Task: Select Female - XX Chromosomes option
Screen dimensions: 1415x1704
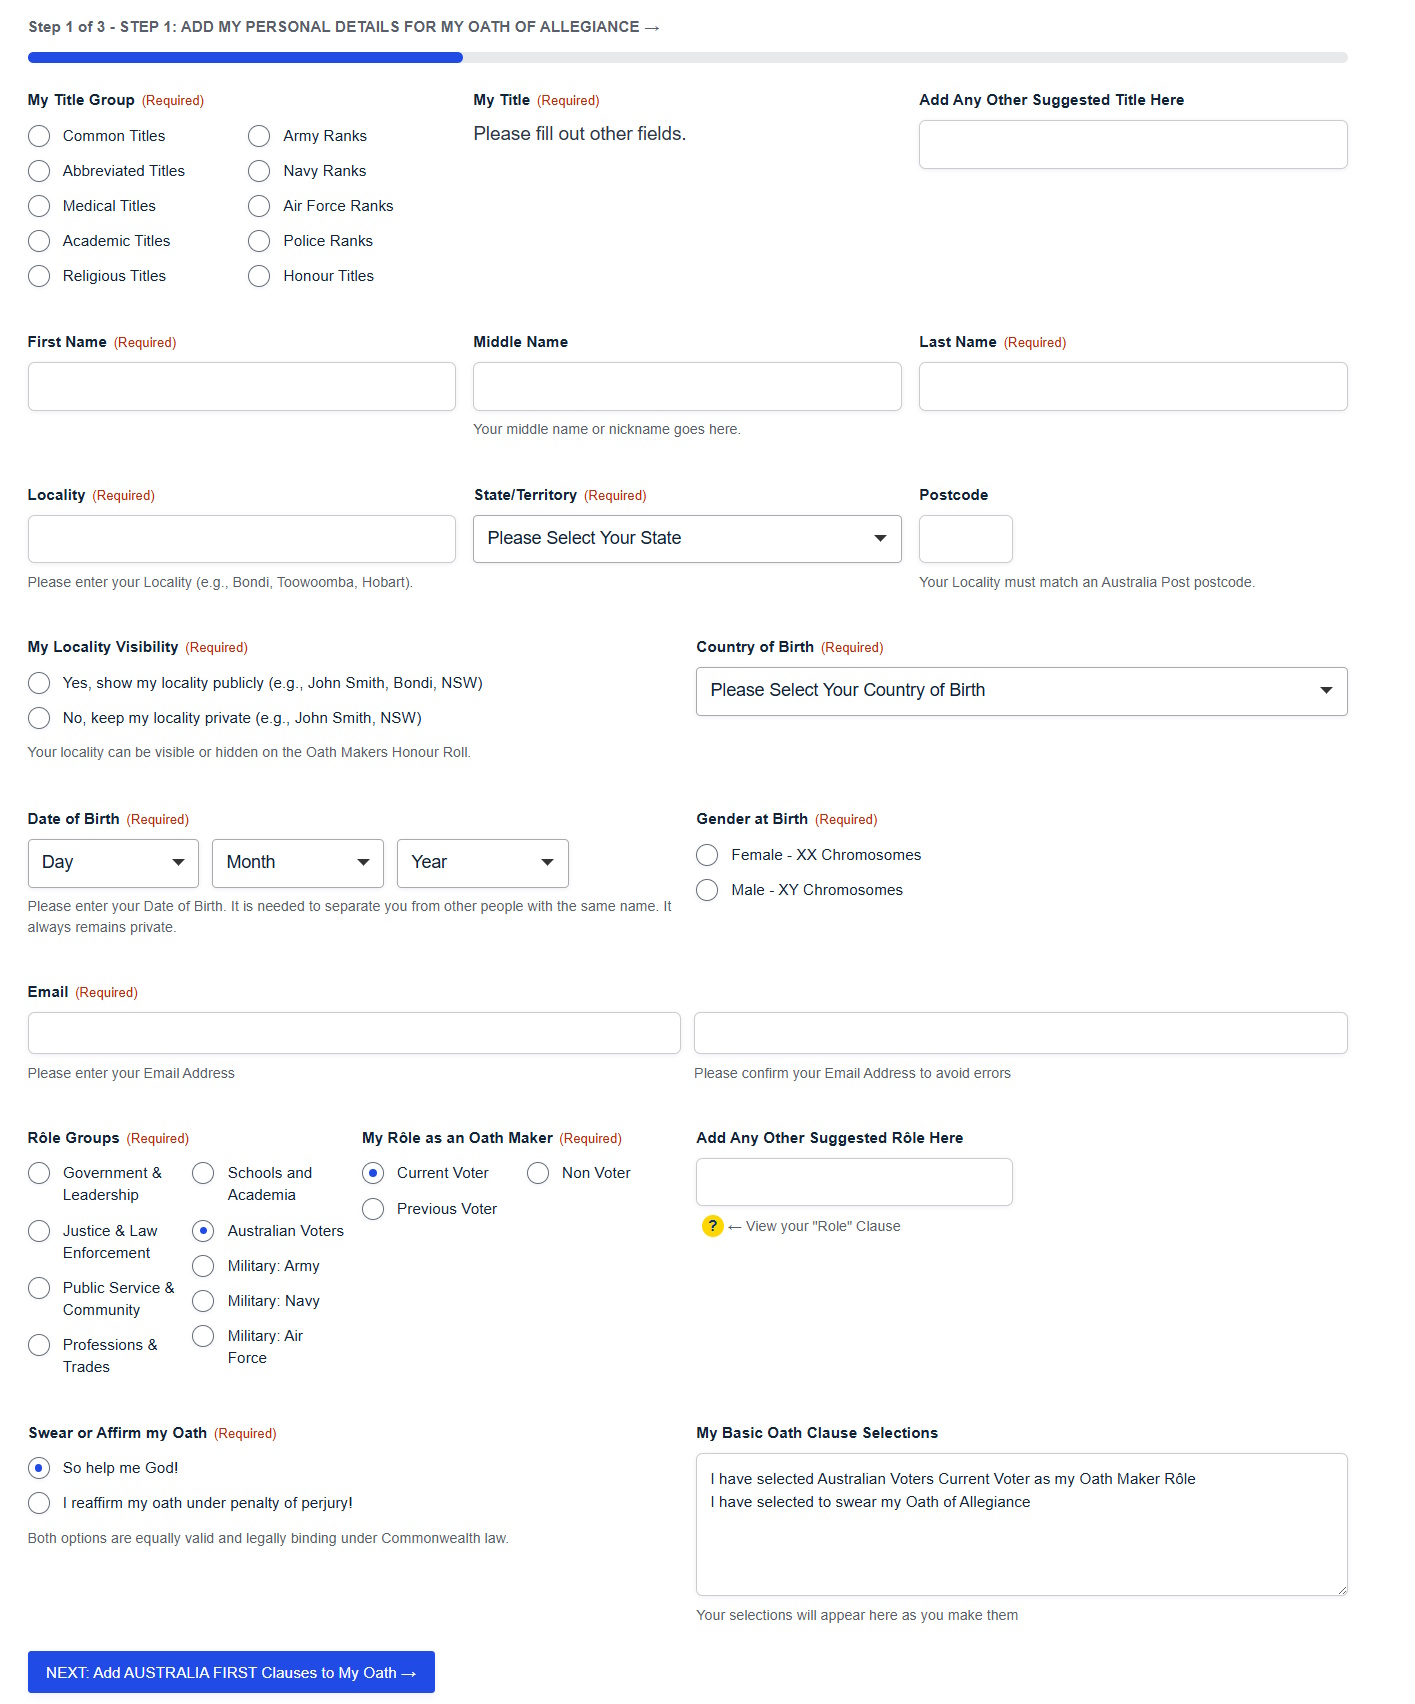Action: pyautogui.click(x=707, y=855)
